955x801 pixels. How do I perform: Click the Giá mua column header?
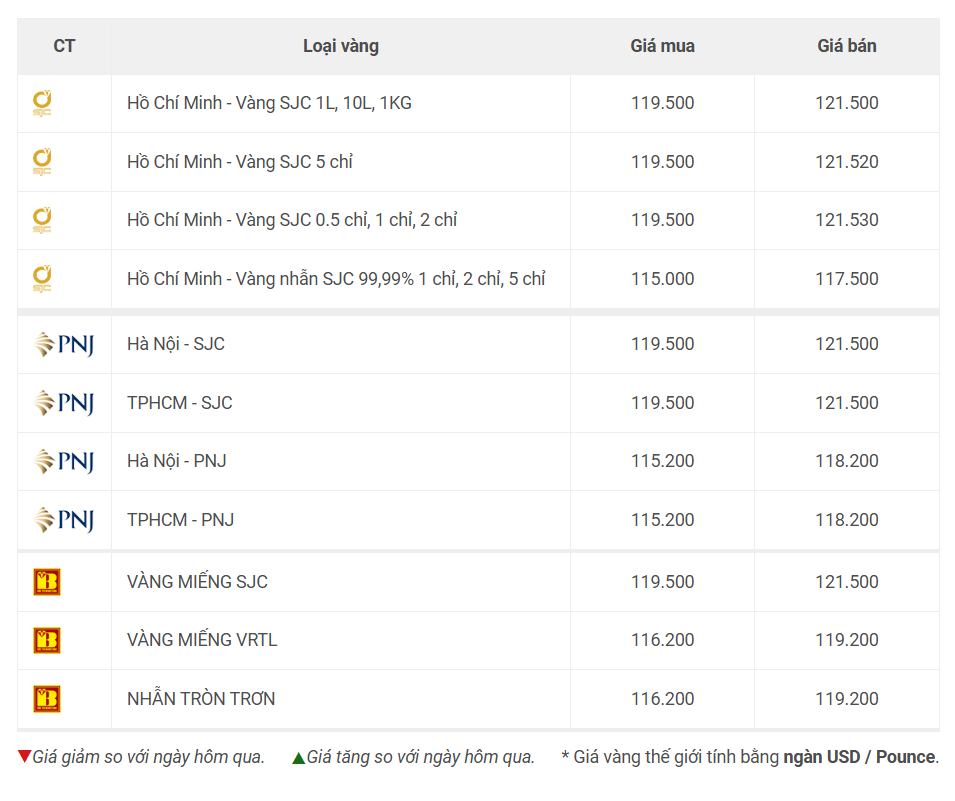[x=663, y=46]
